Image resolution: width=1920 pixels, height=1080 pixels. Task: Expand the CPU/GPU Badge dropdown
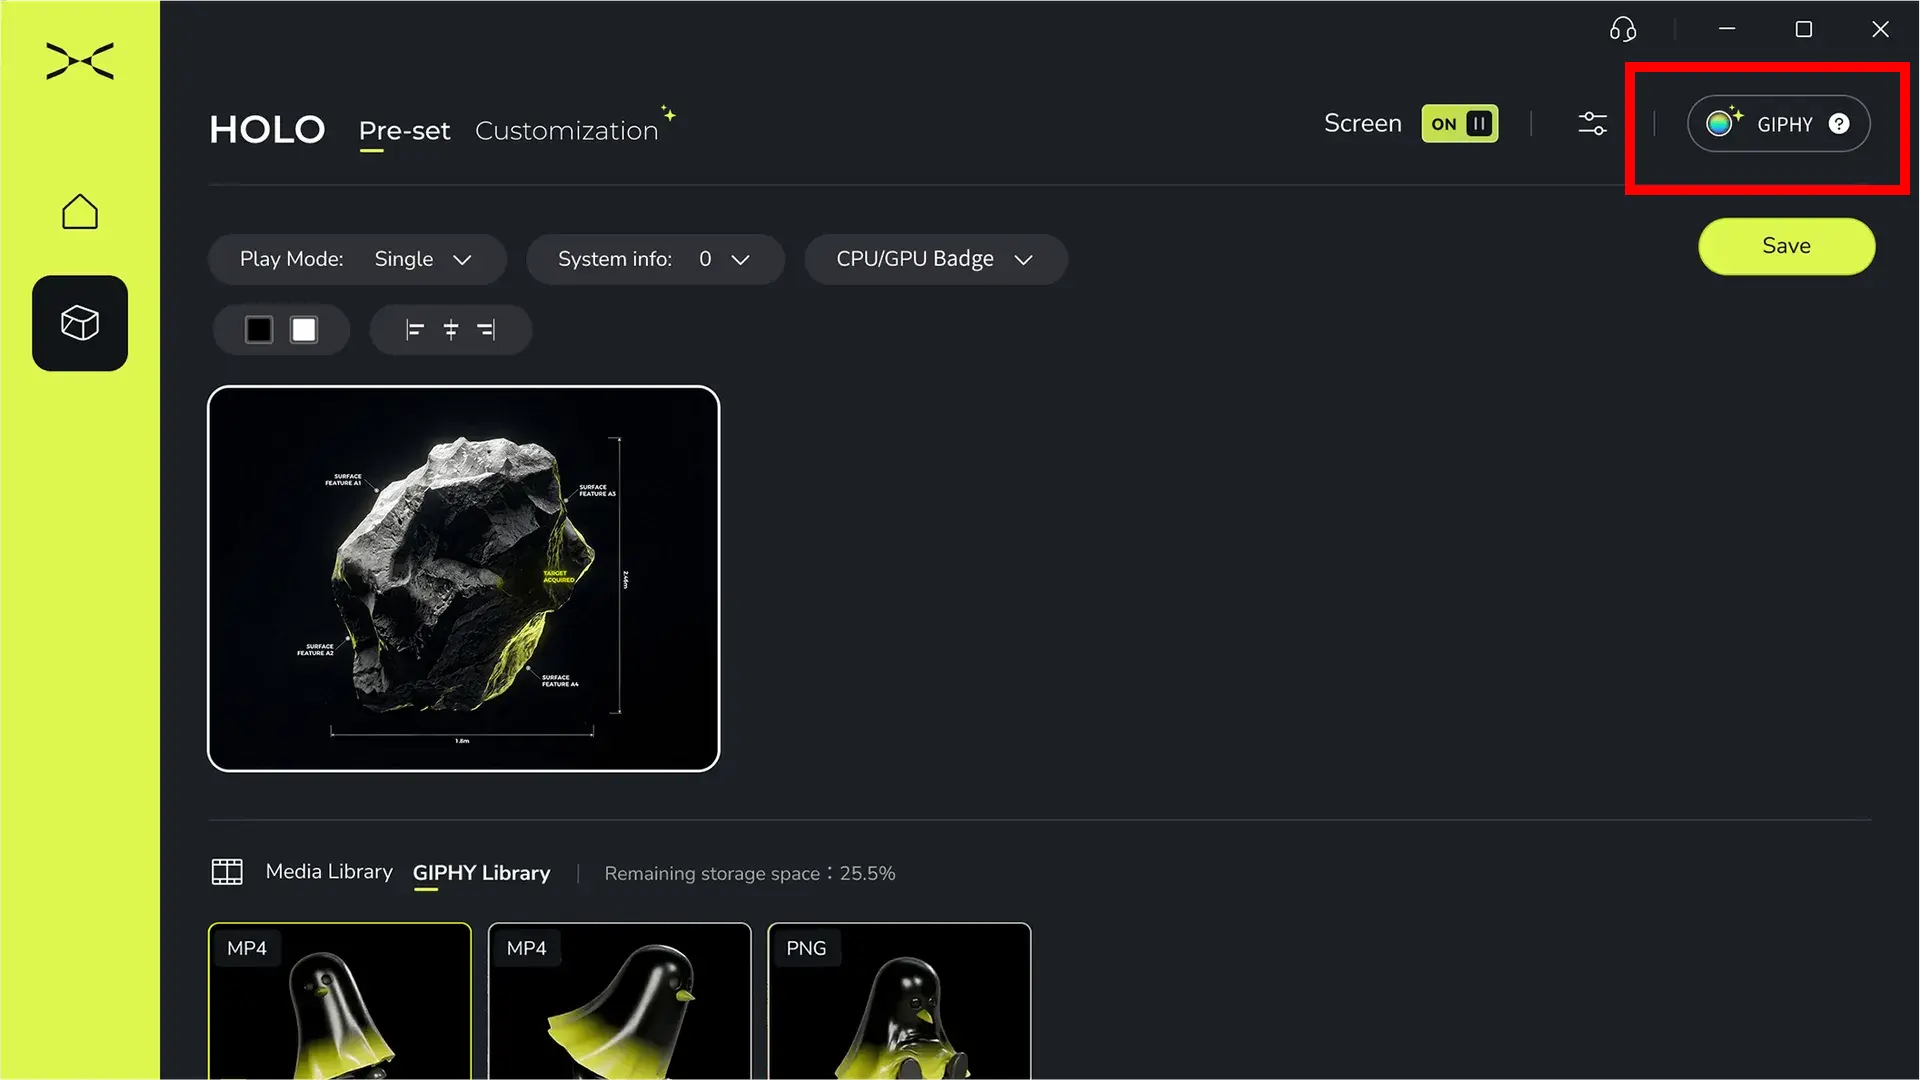coord(936,260)
